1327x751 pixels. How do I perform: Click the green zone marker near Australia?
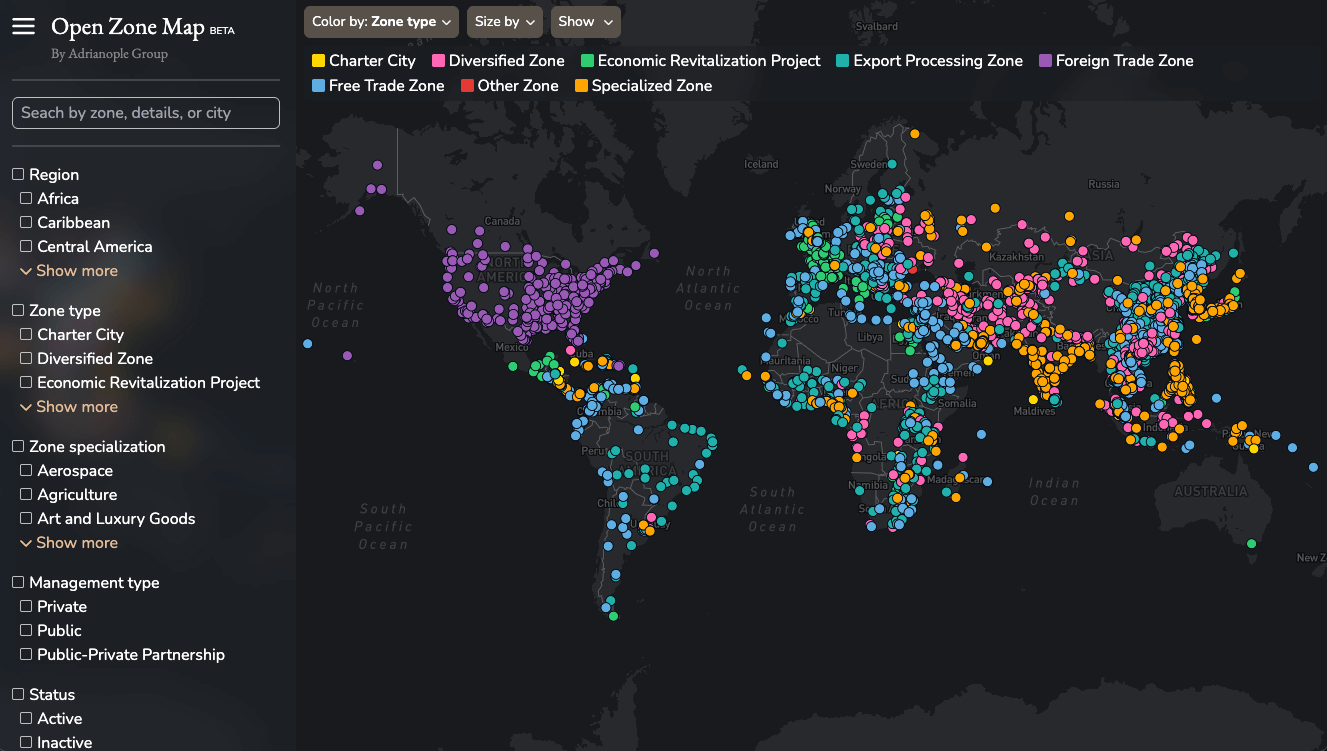click(x=1250, y=543)
